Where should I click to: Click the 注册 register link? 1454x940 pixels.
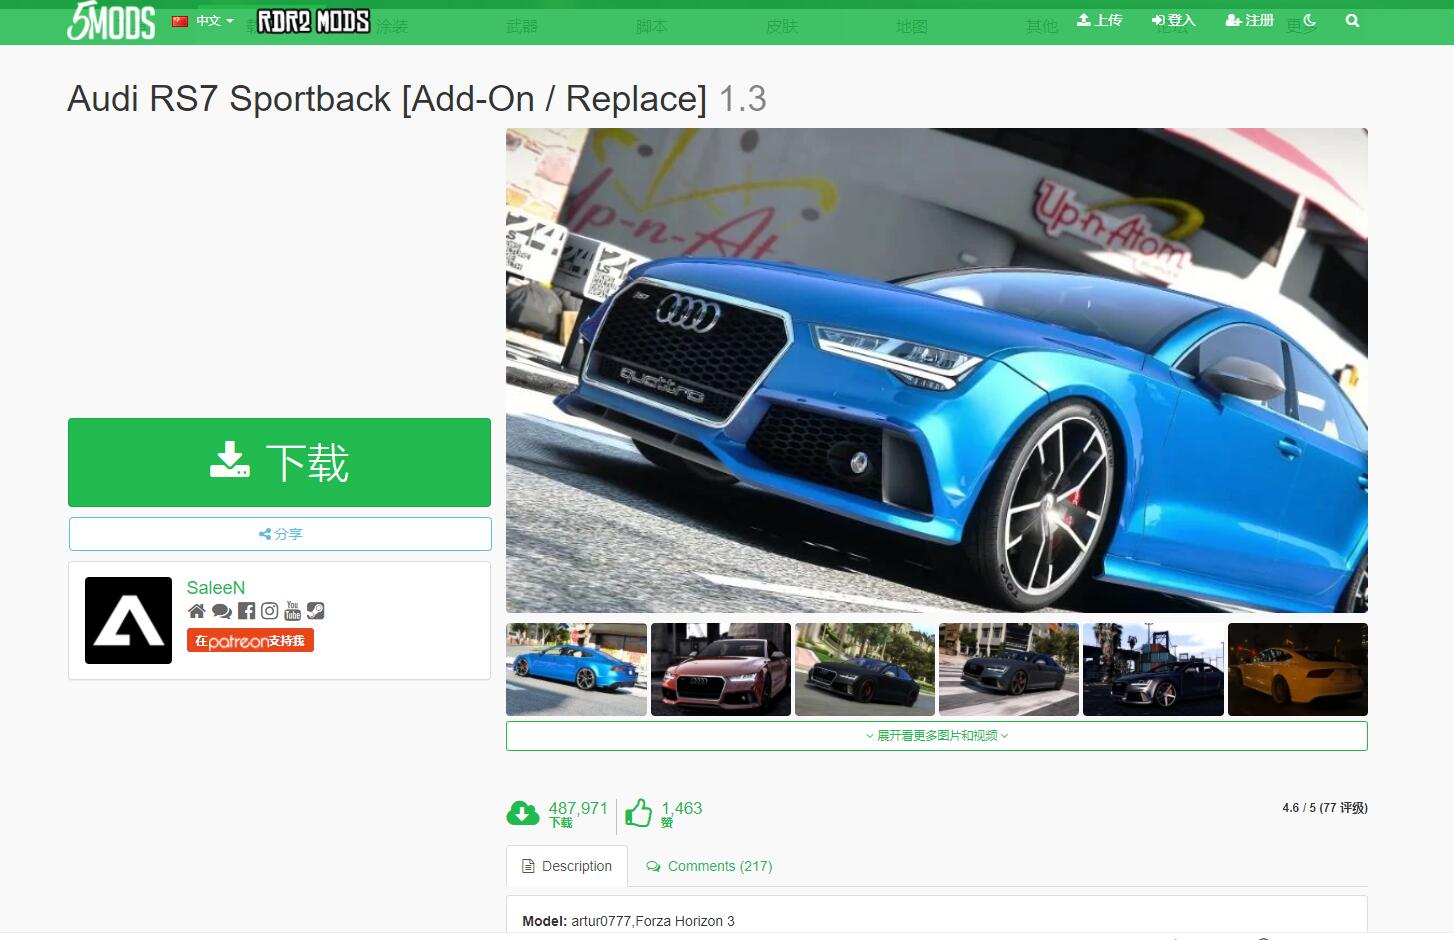pyautogui.click(x=1249, y=20)
